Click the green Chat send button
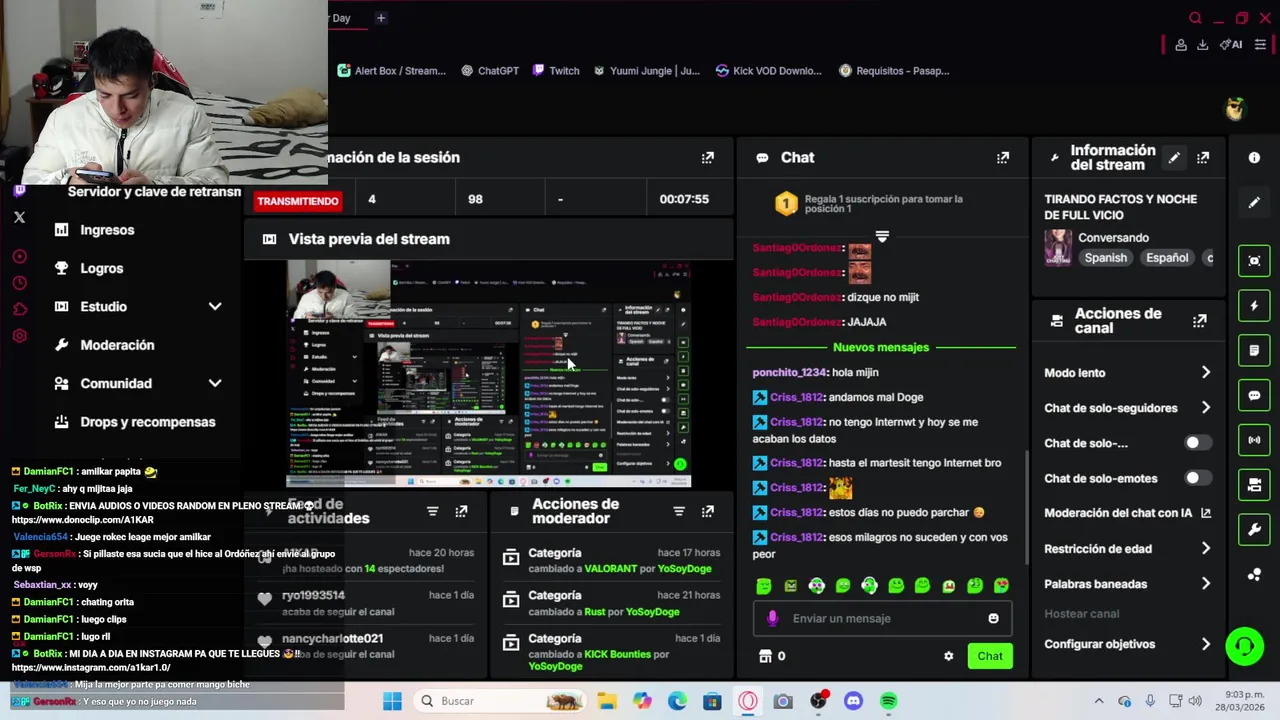The height and width of the screenshot is (720, 1280). point(990,656)
